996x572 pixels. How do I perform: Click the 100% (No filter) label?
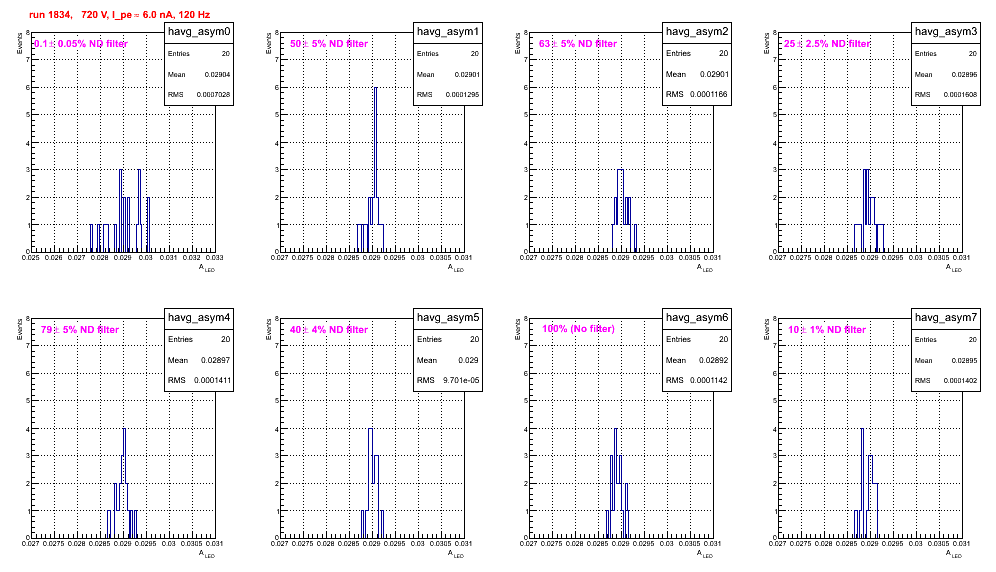click(578, 329)
